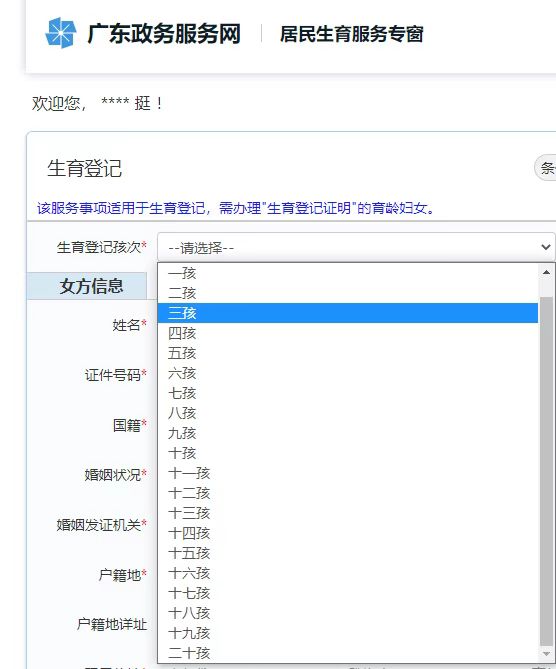The image size is (556, 669).
Task: Select the 八孩 option
Action: (348, 413)
